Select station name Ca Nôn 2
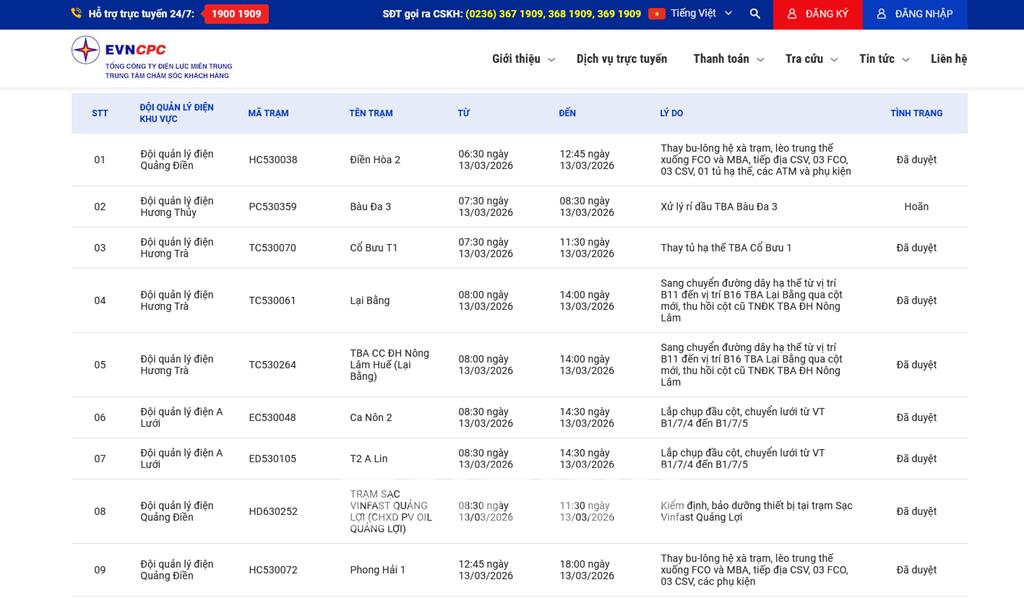 pos(371,418)
